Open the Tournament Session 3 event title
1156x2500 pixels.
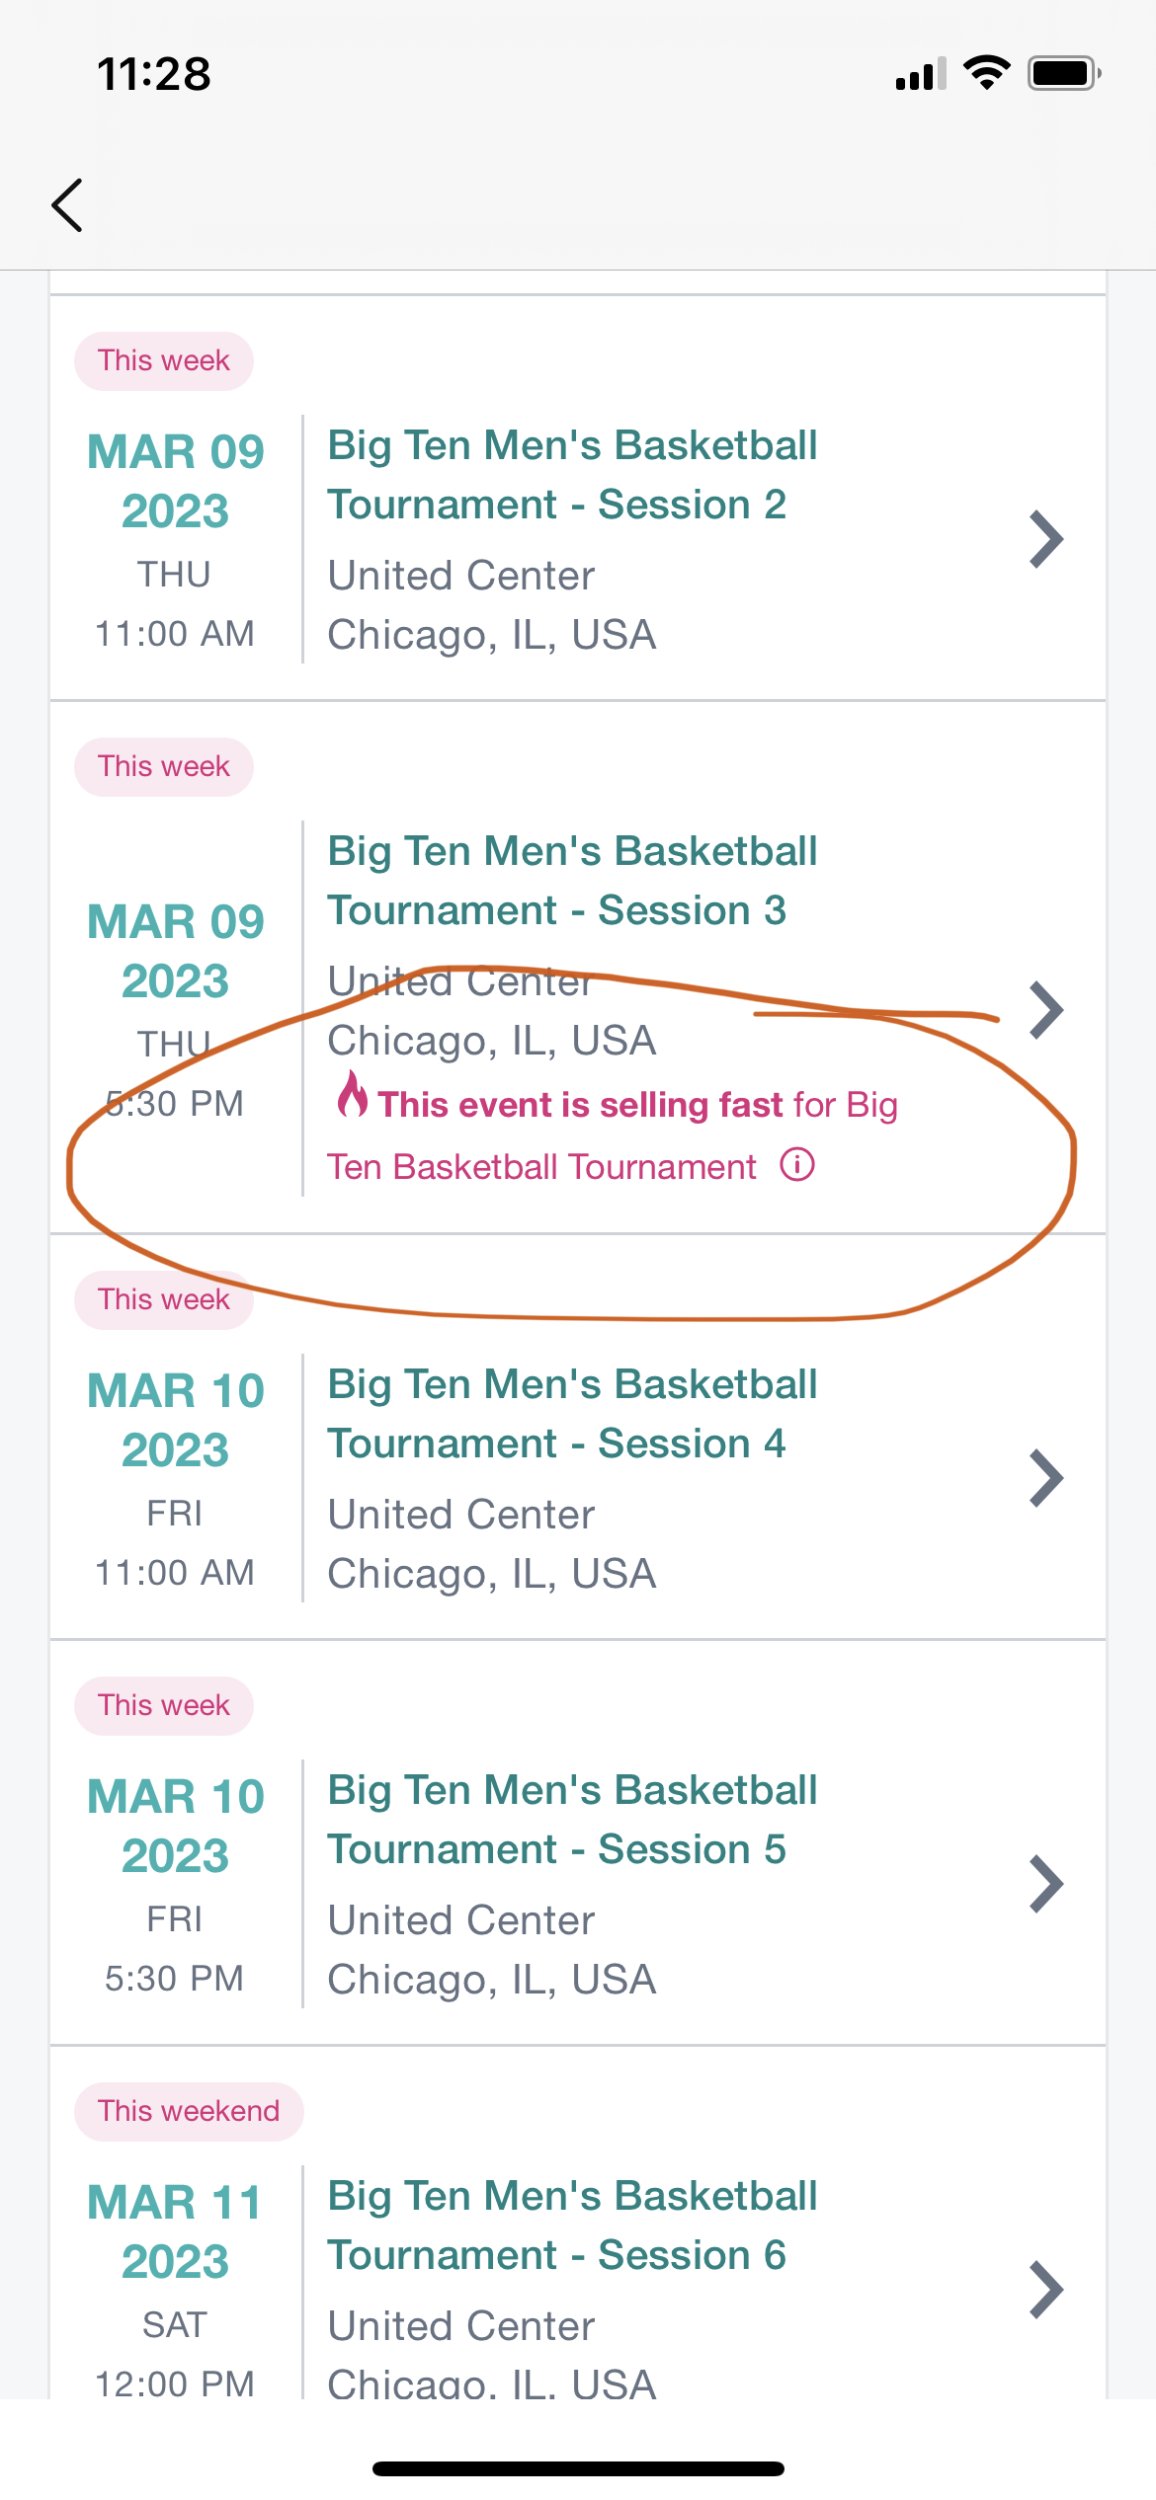tap(572, 881)
